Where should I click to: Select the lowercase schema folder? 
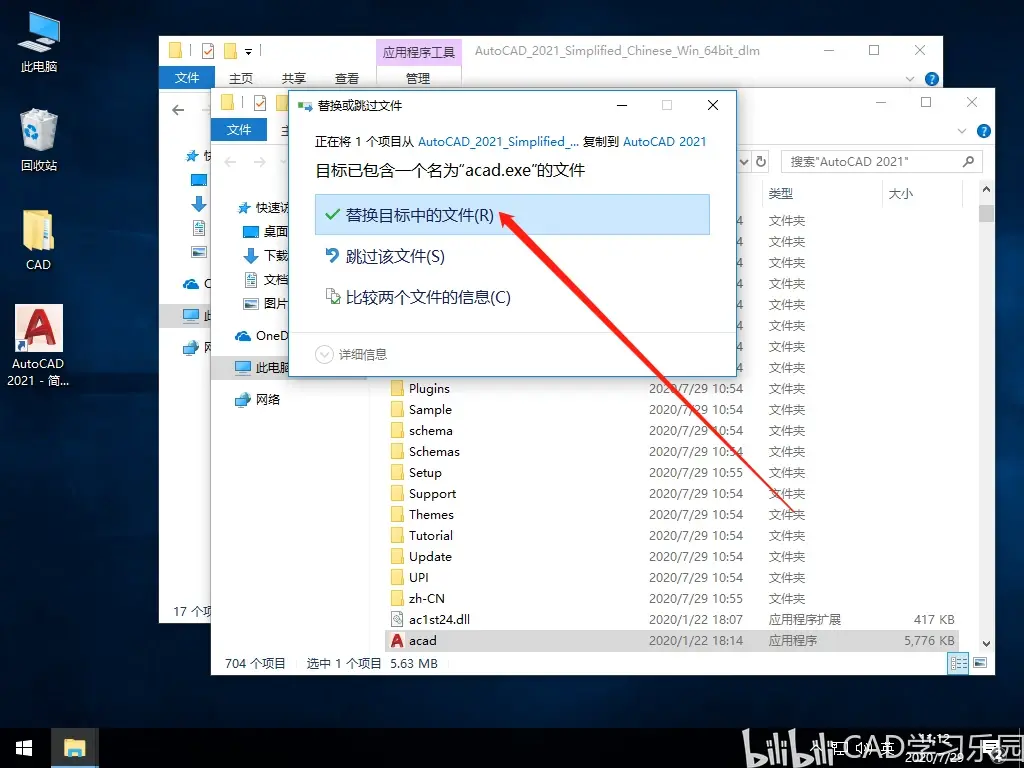[430, 430]
